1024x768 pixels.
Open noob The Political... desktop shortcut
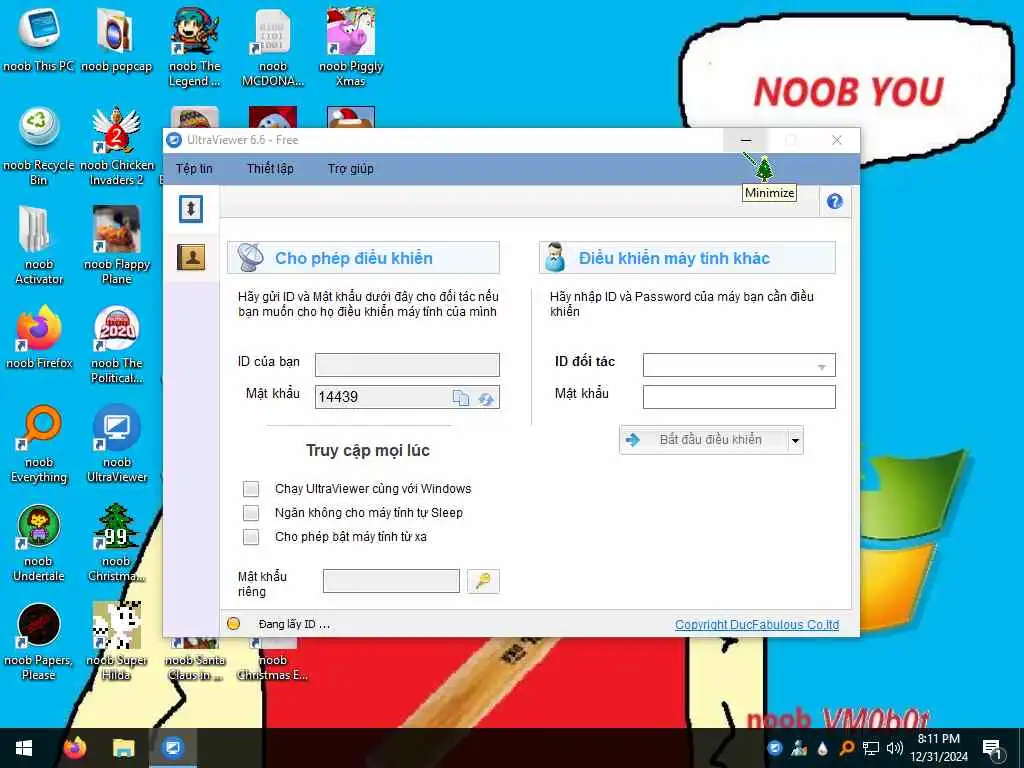coord(116,344)
